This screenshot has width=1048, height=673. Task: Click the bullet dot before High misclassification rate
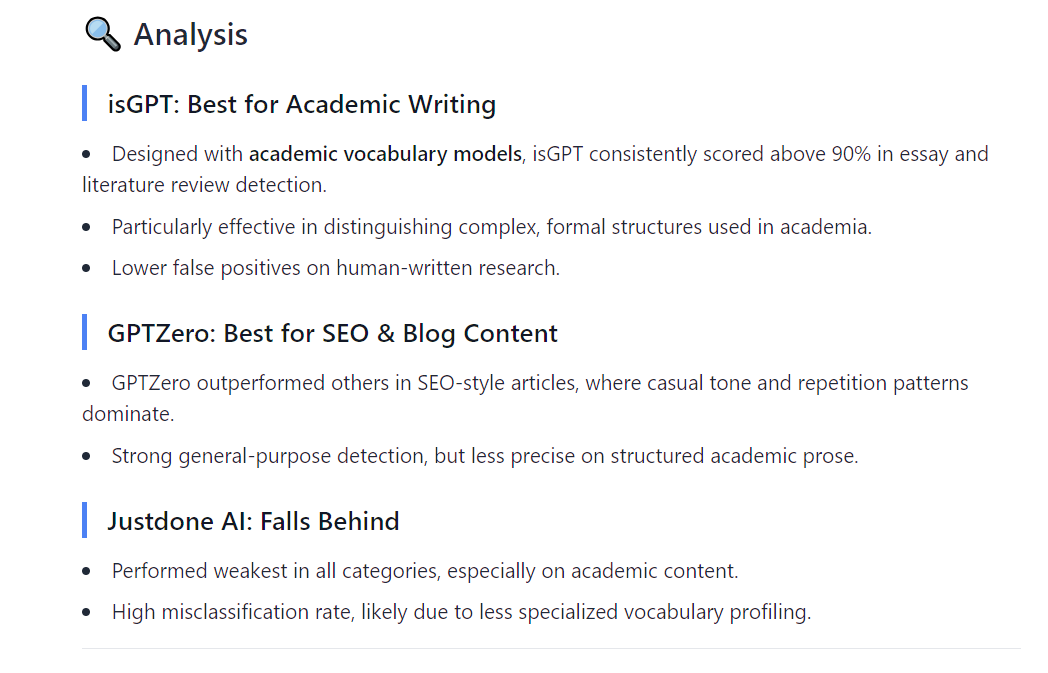pyautogui.click(x=88, y=612)
